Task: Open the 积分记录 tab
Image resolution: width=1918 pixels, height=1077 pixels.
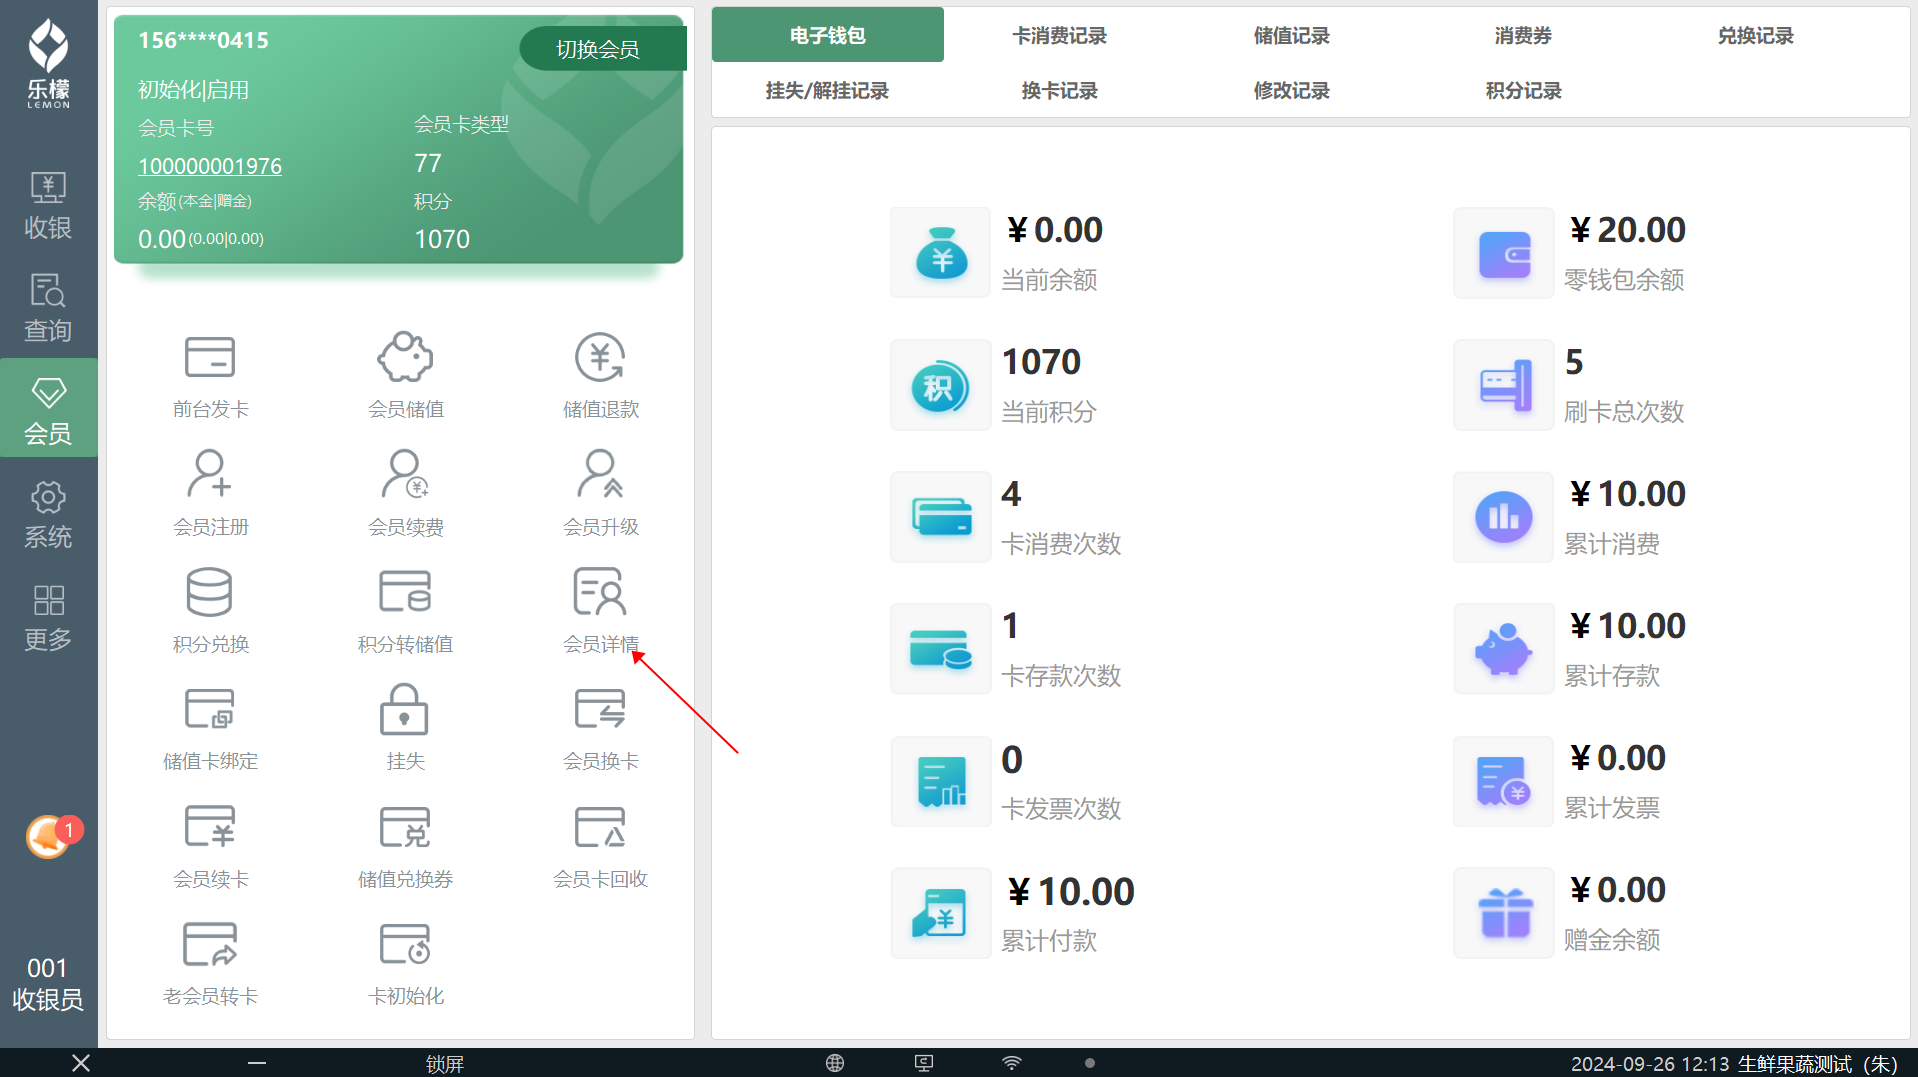Action: [x=1523, y=90]
